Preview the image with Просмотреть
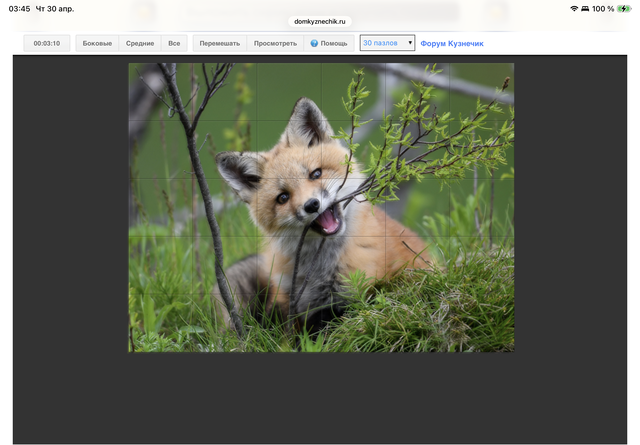 click(x=275, y=44)
